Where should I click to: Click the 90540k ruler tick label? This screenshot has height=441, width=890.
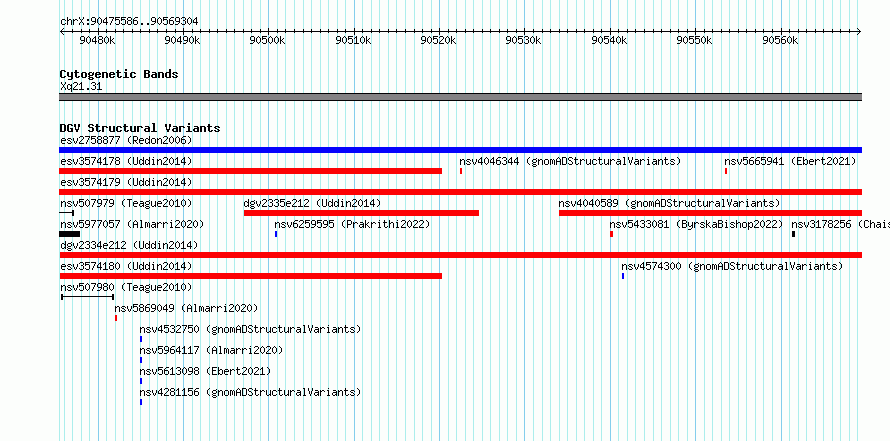click(x=610, y=40)
